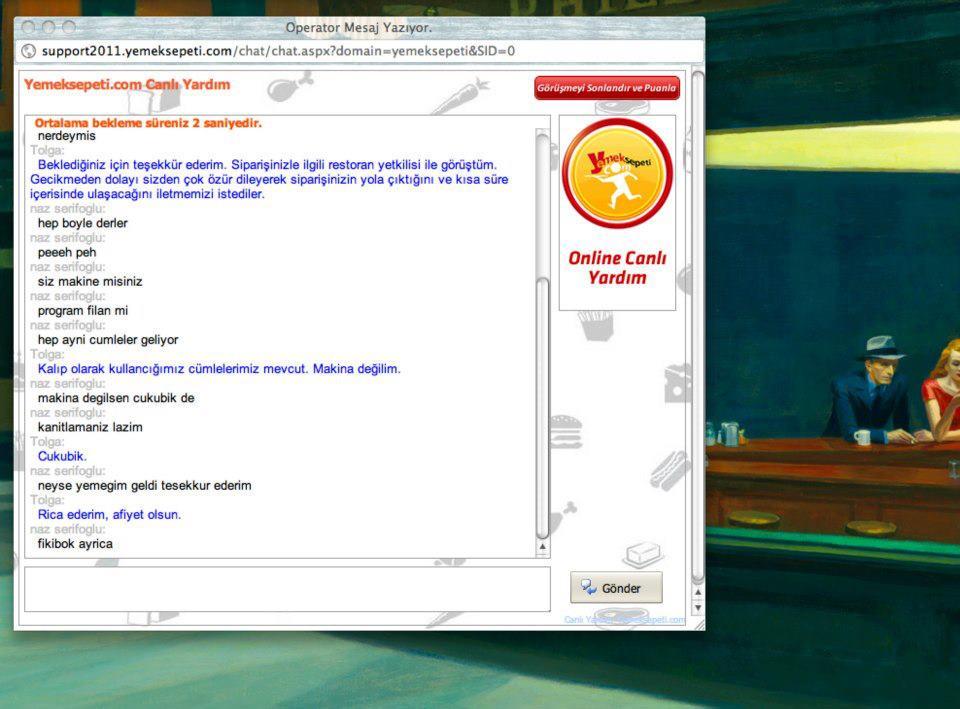The height and width of the screenshot is (709, 960).
Task: Click the Yemeksepeti.com Canlı Yardım heading
Action: tap(127, 84)
